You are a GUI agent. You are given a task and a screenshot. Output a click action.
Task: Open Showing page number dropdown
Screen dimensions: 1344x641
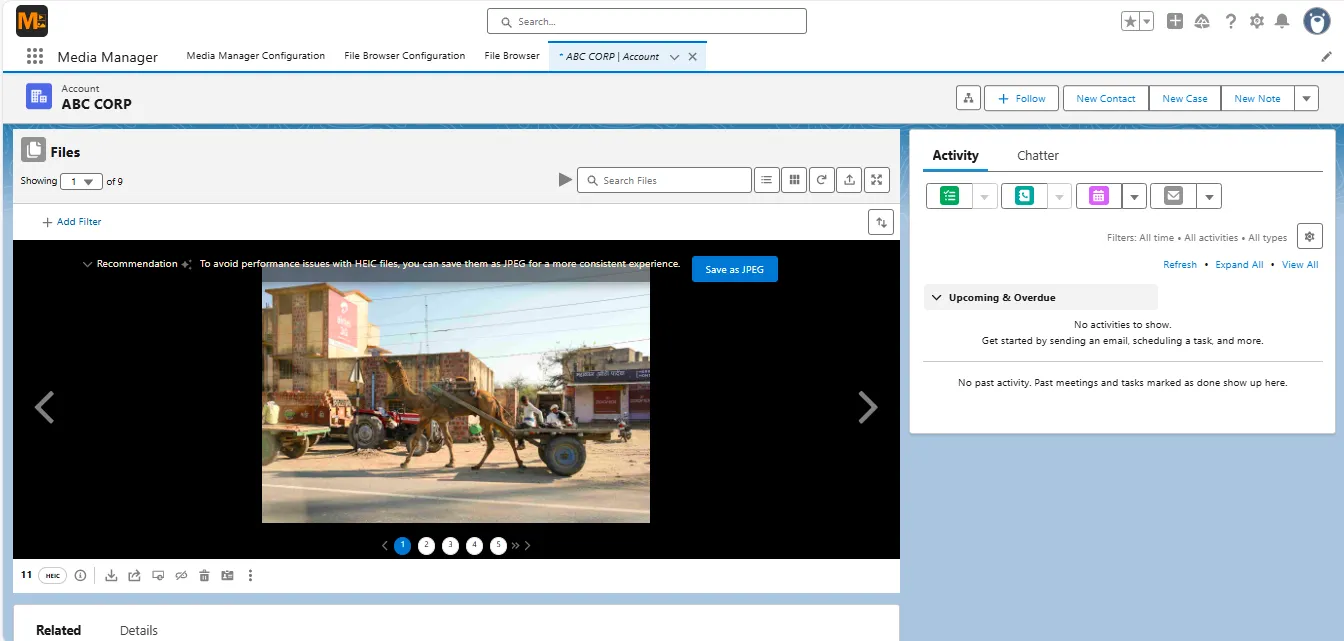pos(81,181)
